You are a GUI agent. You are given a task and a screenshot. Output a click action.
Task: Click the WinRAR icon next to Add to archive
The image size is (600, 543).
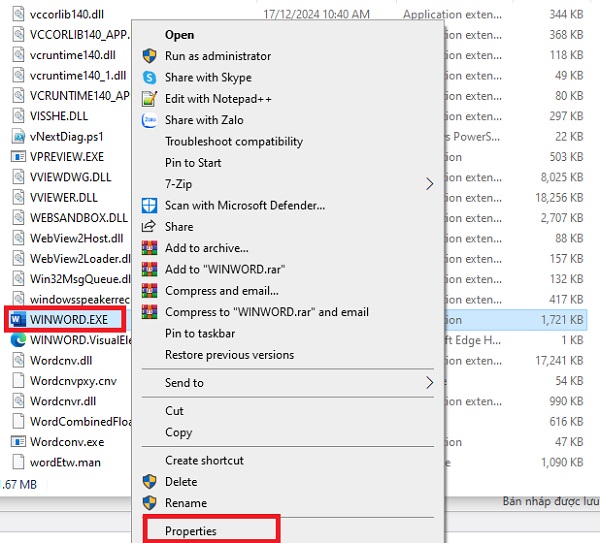click(x=149, y=248)
